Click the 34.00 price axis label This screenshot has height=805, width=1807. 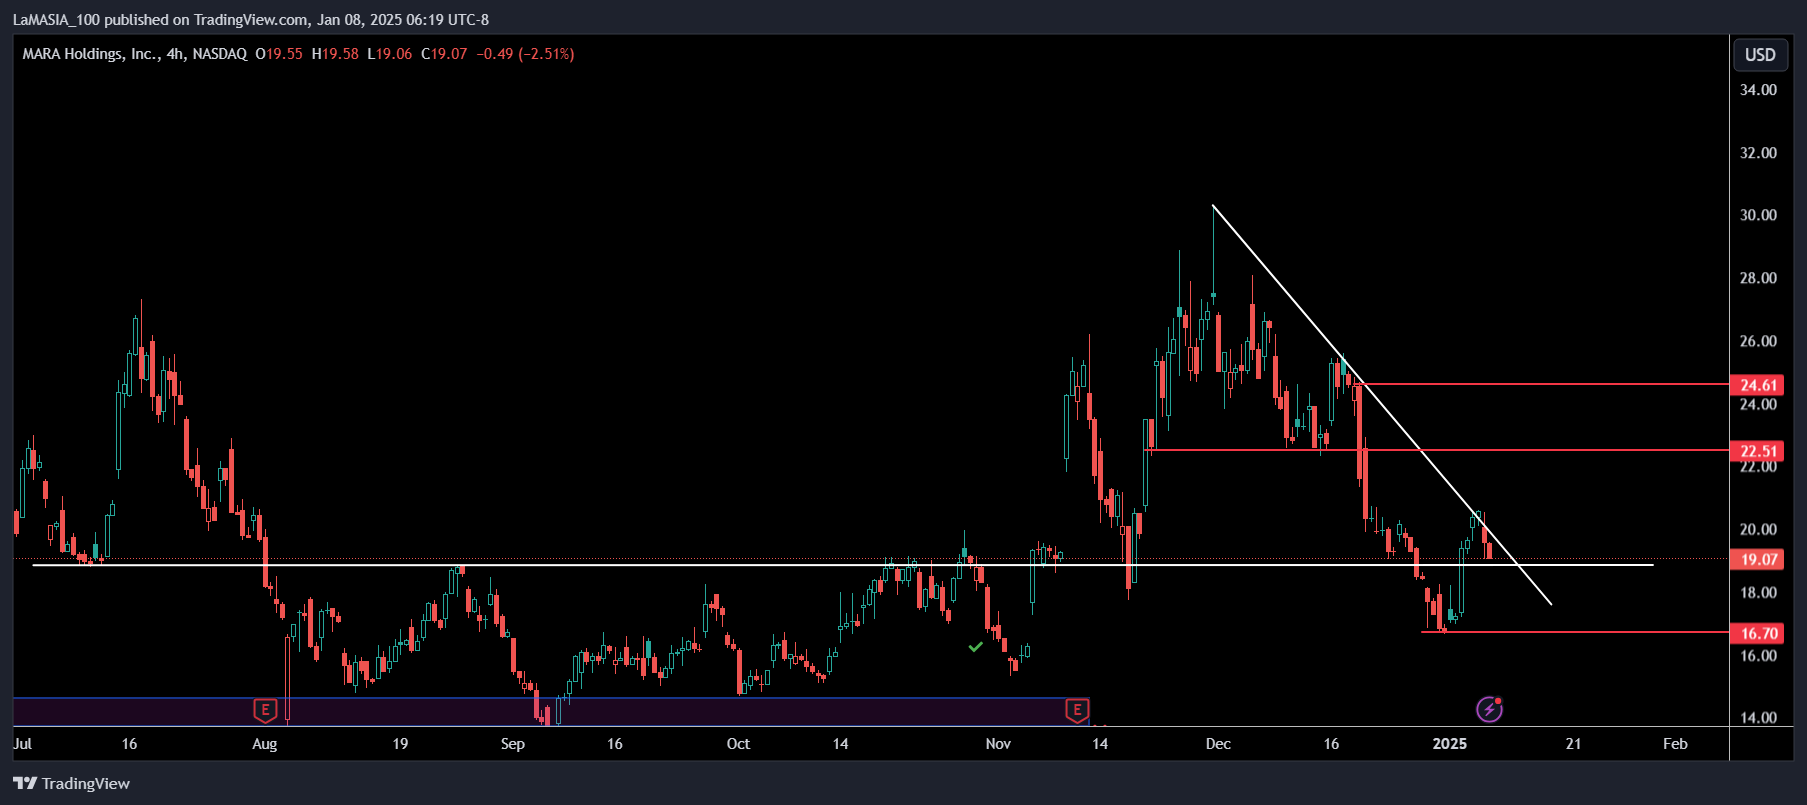click(1758, 90)
